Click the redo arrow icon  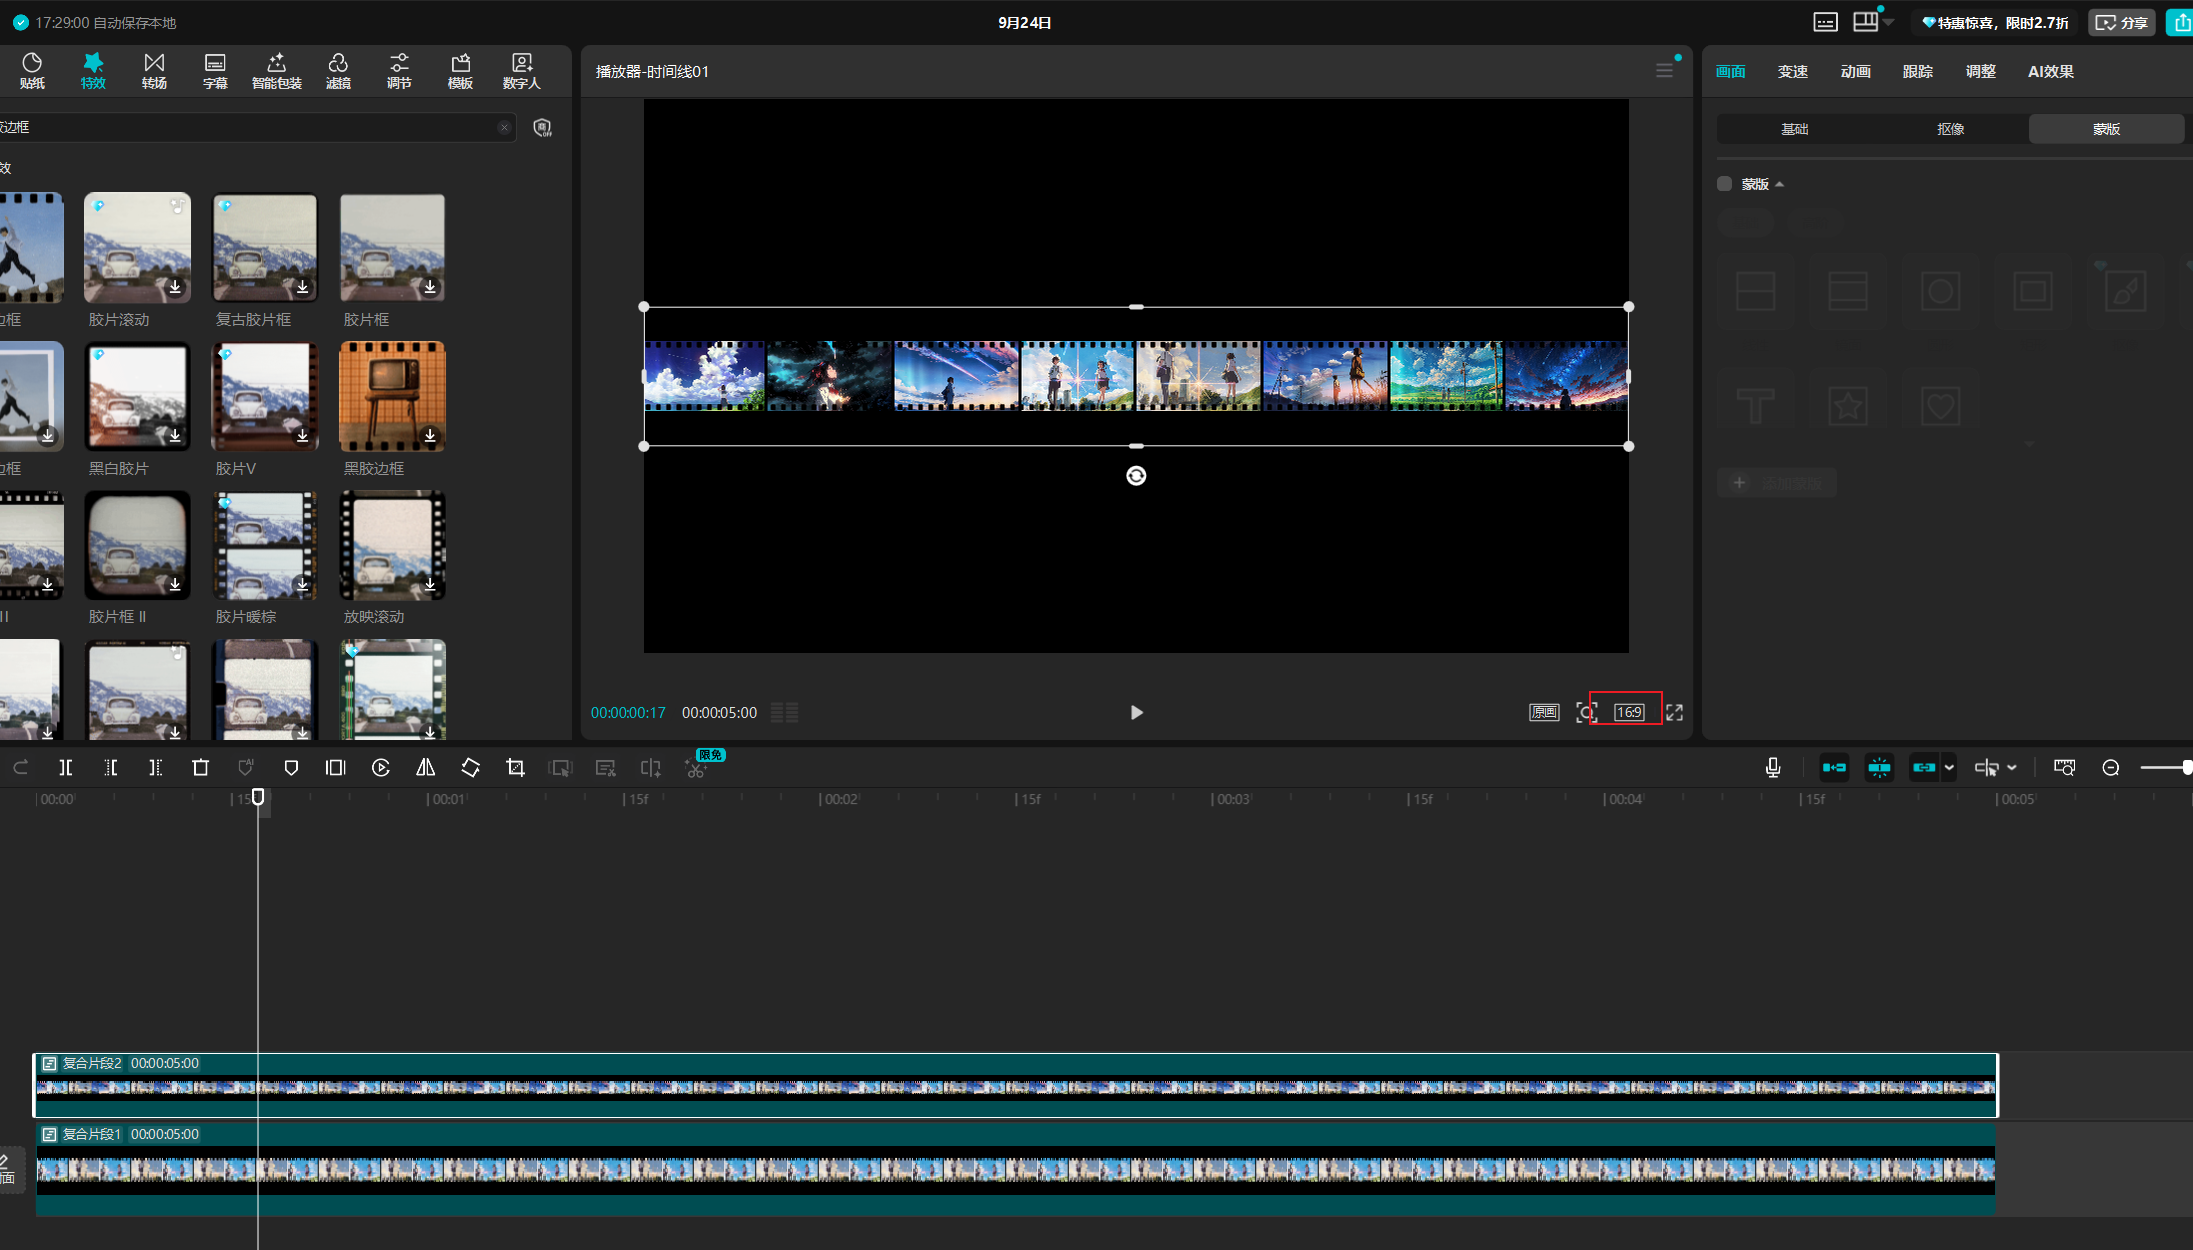pos(21,768)
